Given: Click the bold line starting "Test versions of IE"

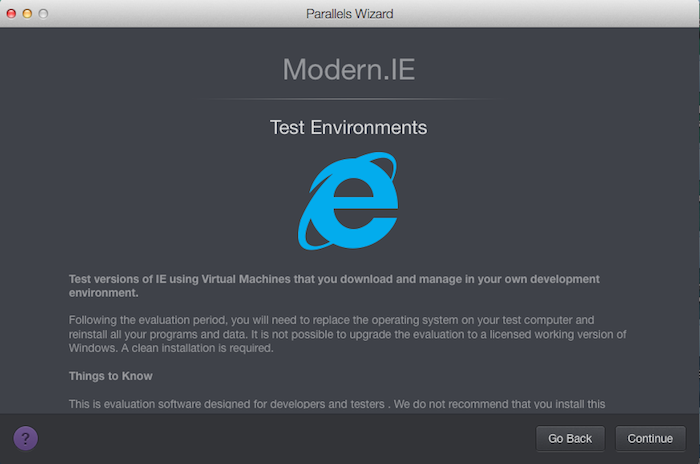Looking at the screenshot, I should click(334, 279).
